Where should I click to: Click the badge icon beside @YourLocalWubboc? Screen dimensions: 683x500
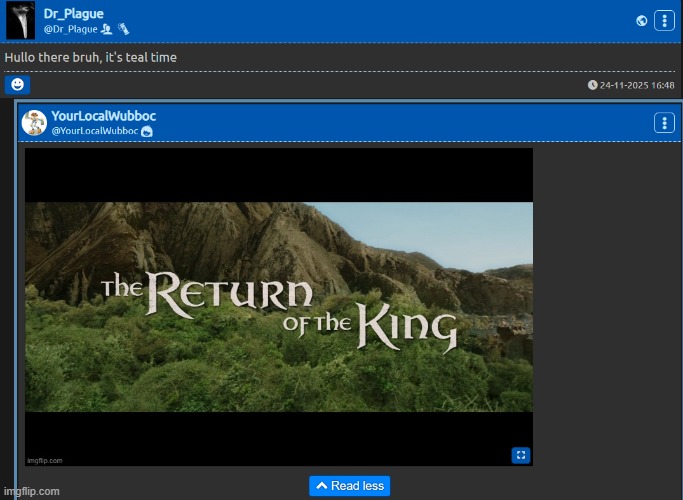[x=147, y=131]
